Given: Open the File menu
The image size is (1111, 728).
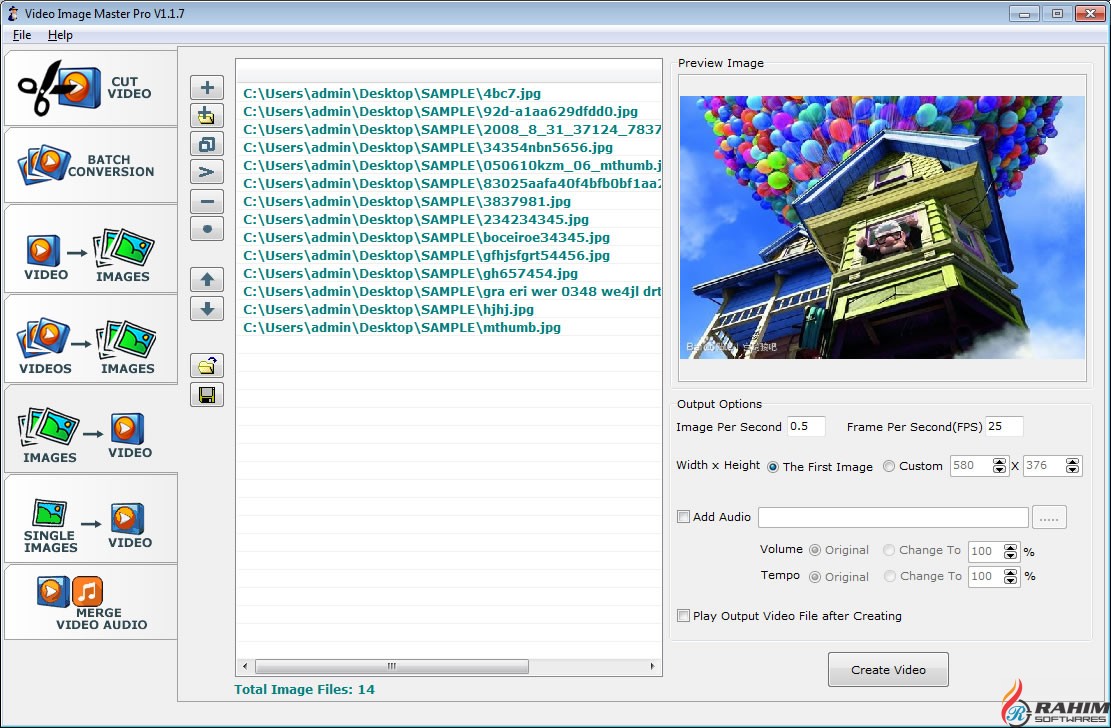Looking at the screenshot, I should coord(22,35).
